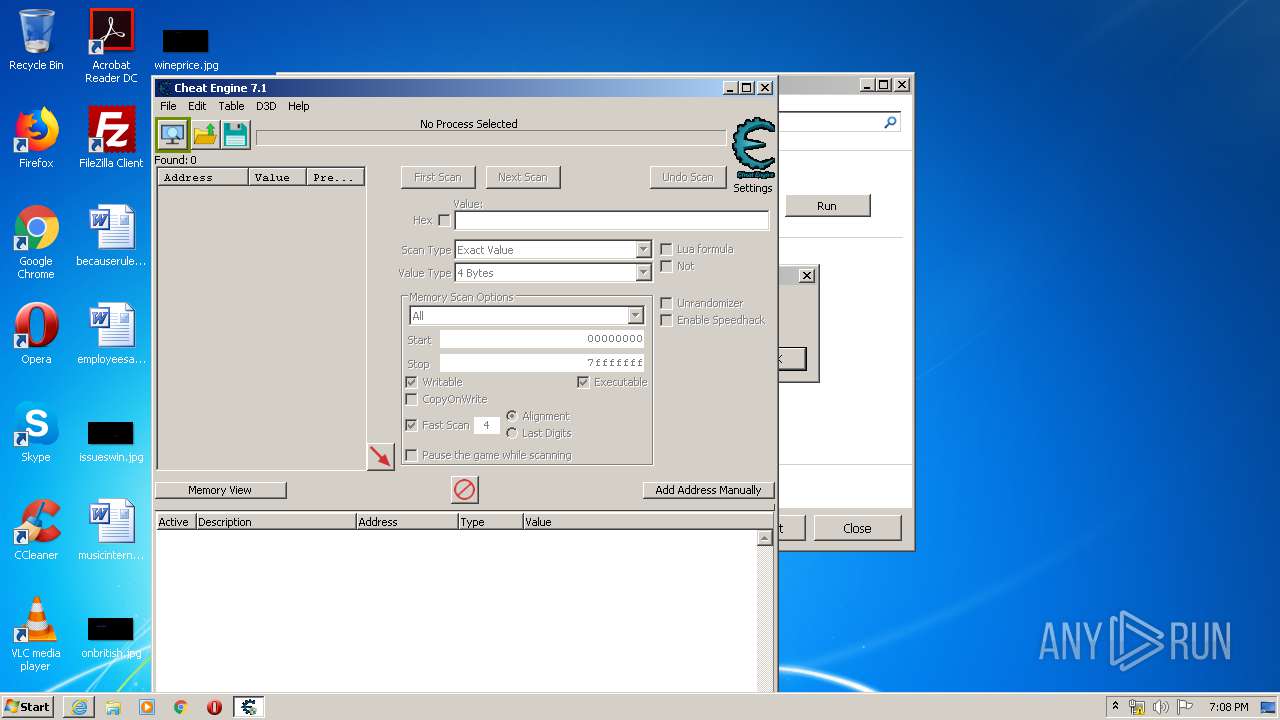Open the Value Type dropdown
The width and height of the screenshot is (1280, 720).
(x=553, y=273)
